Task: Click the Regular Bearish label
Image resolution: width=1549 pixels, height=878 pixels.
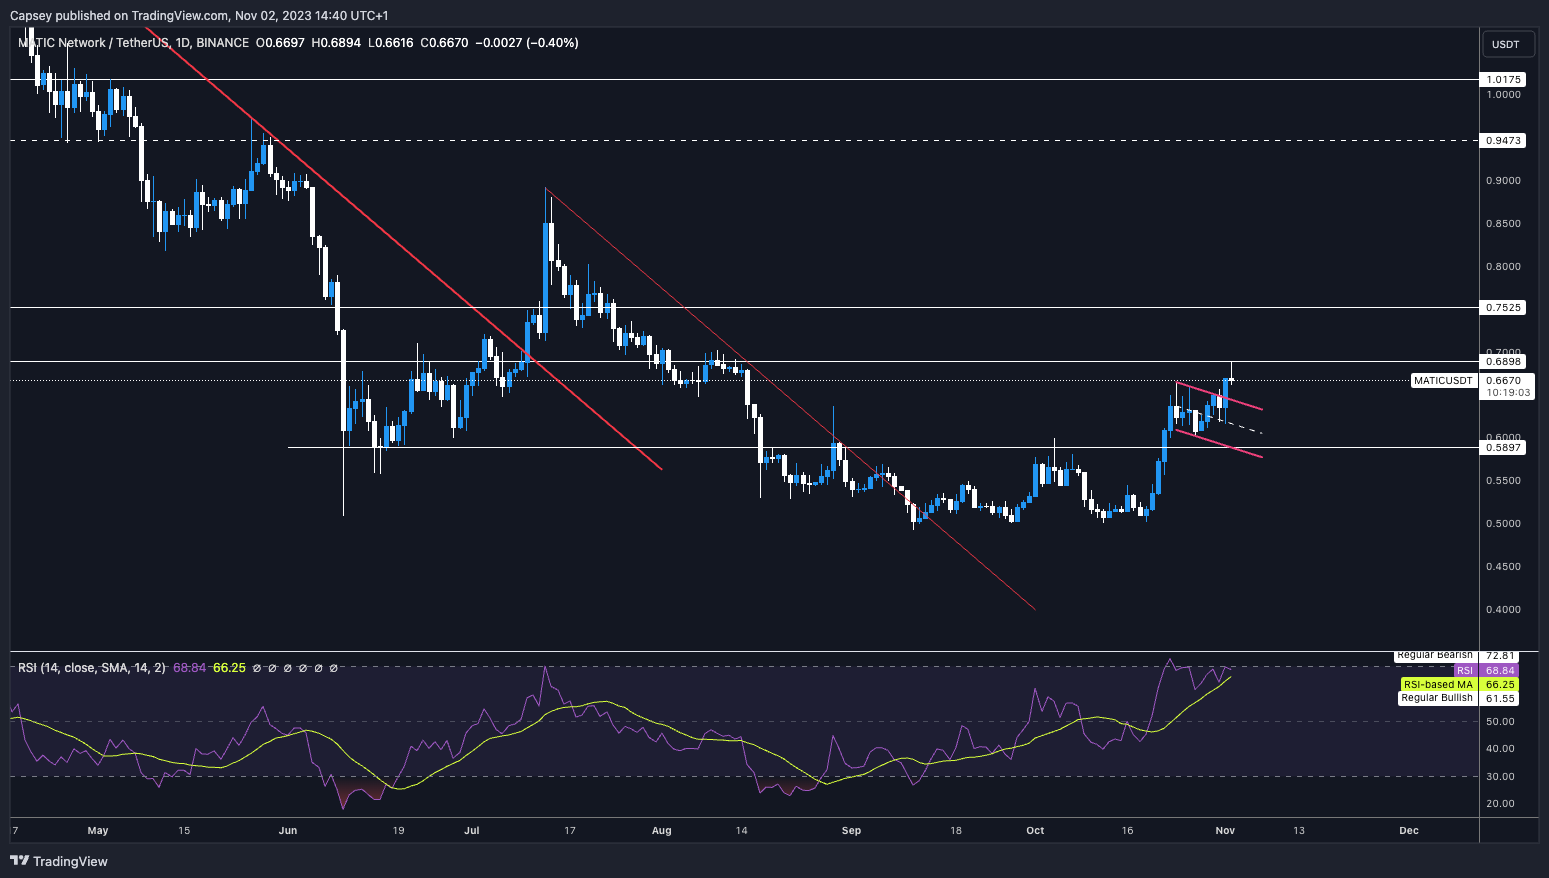Action: point(1434,655)
